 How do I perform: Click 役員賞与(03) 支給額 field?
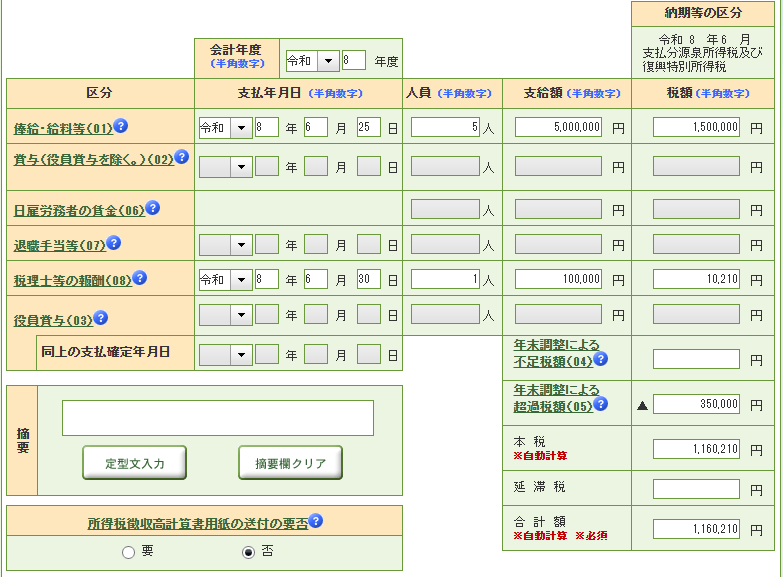pyautogui.click(x=558, y=314)
